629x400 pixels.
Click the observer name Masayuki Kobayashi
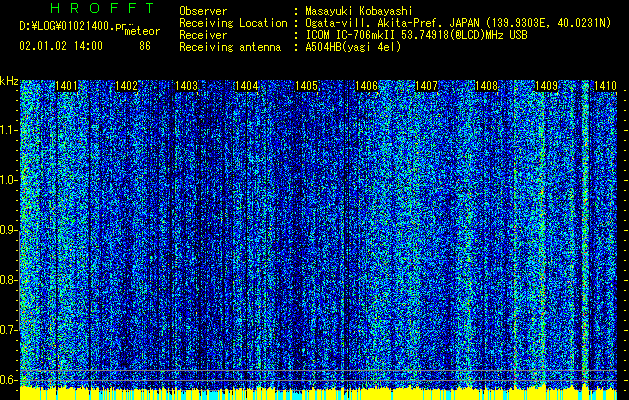pyautogui.click(x=359, y=11)
